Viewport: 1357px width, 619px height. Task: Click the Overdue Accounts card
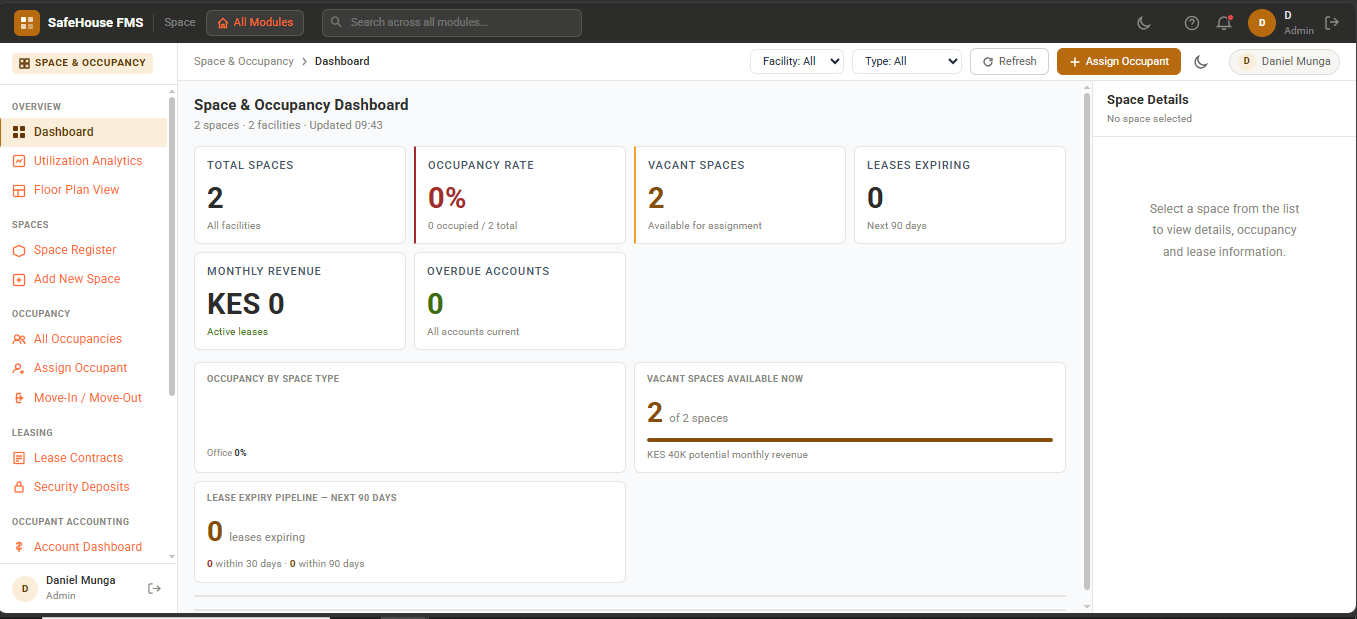click(x=520, y=301)
